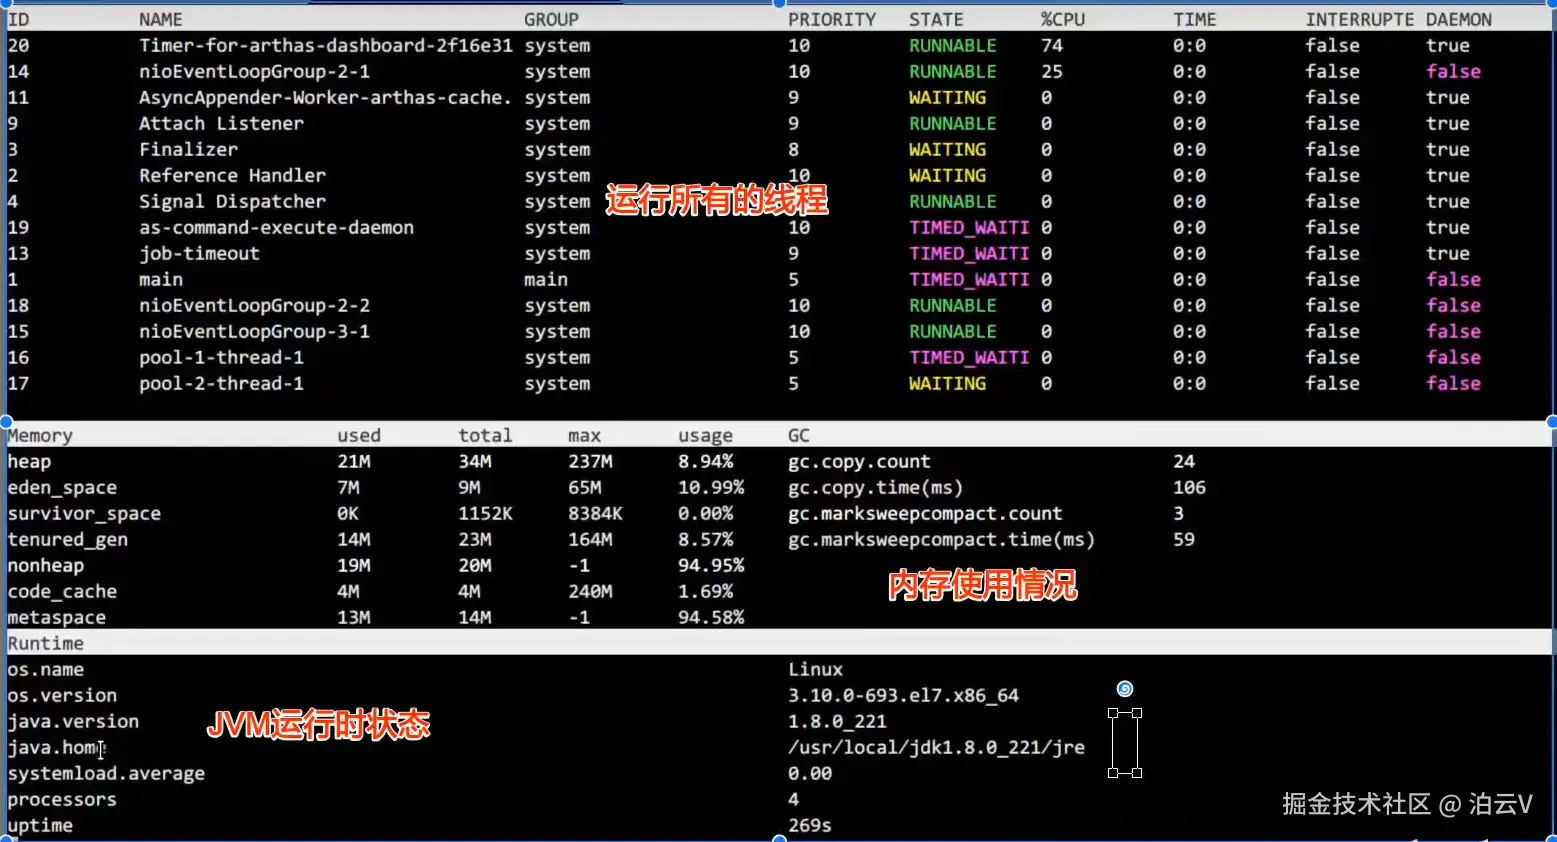Click pink false daemon value for pool-2-thread-1
The image size is (1557, 842).
coord(1454,383)
